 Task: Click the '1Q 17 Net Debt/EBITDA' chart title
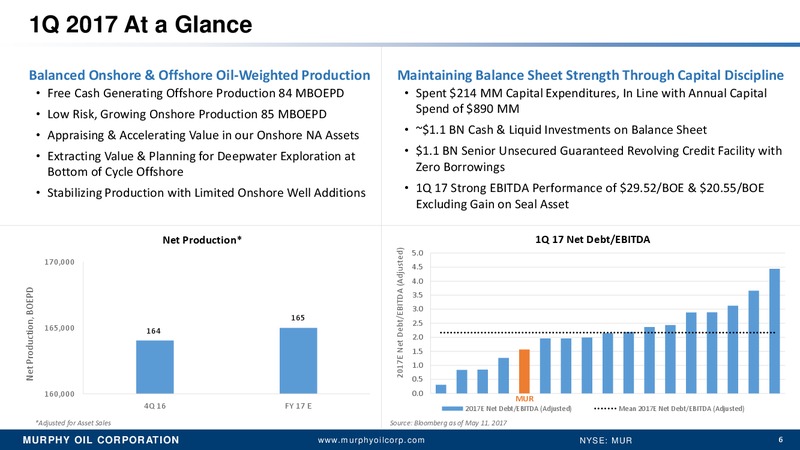point(592,239)
